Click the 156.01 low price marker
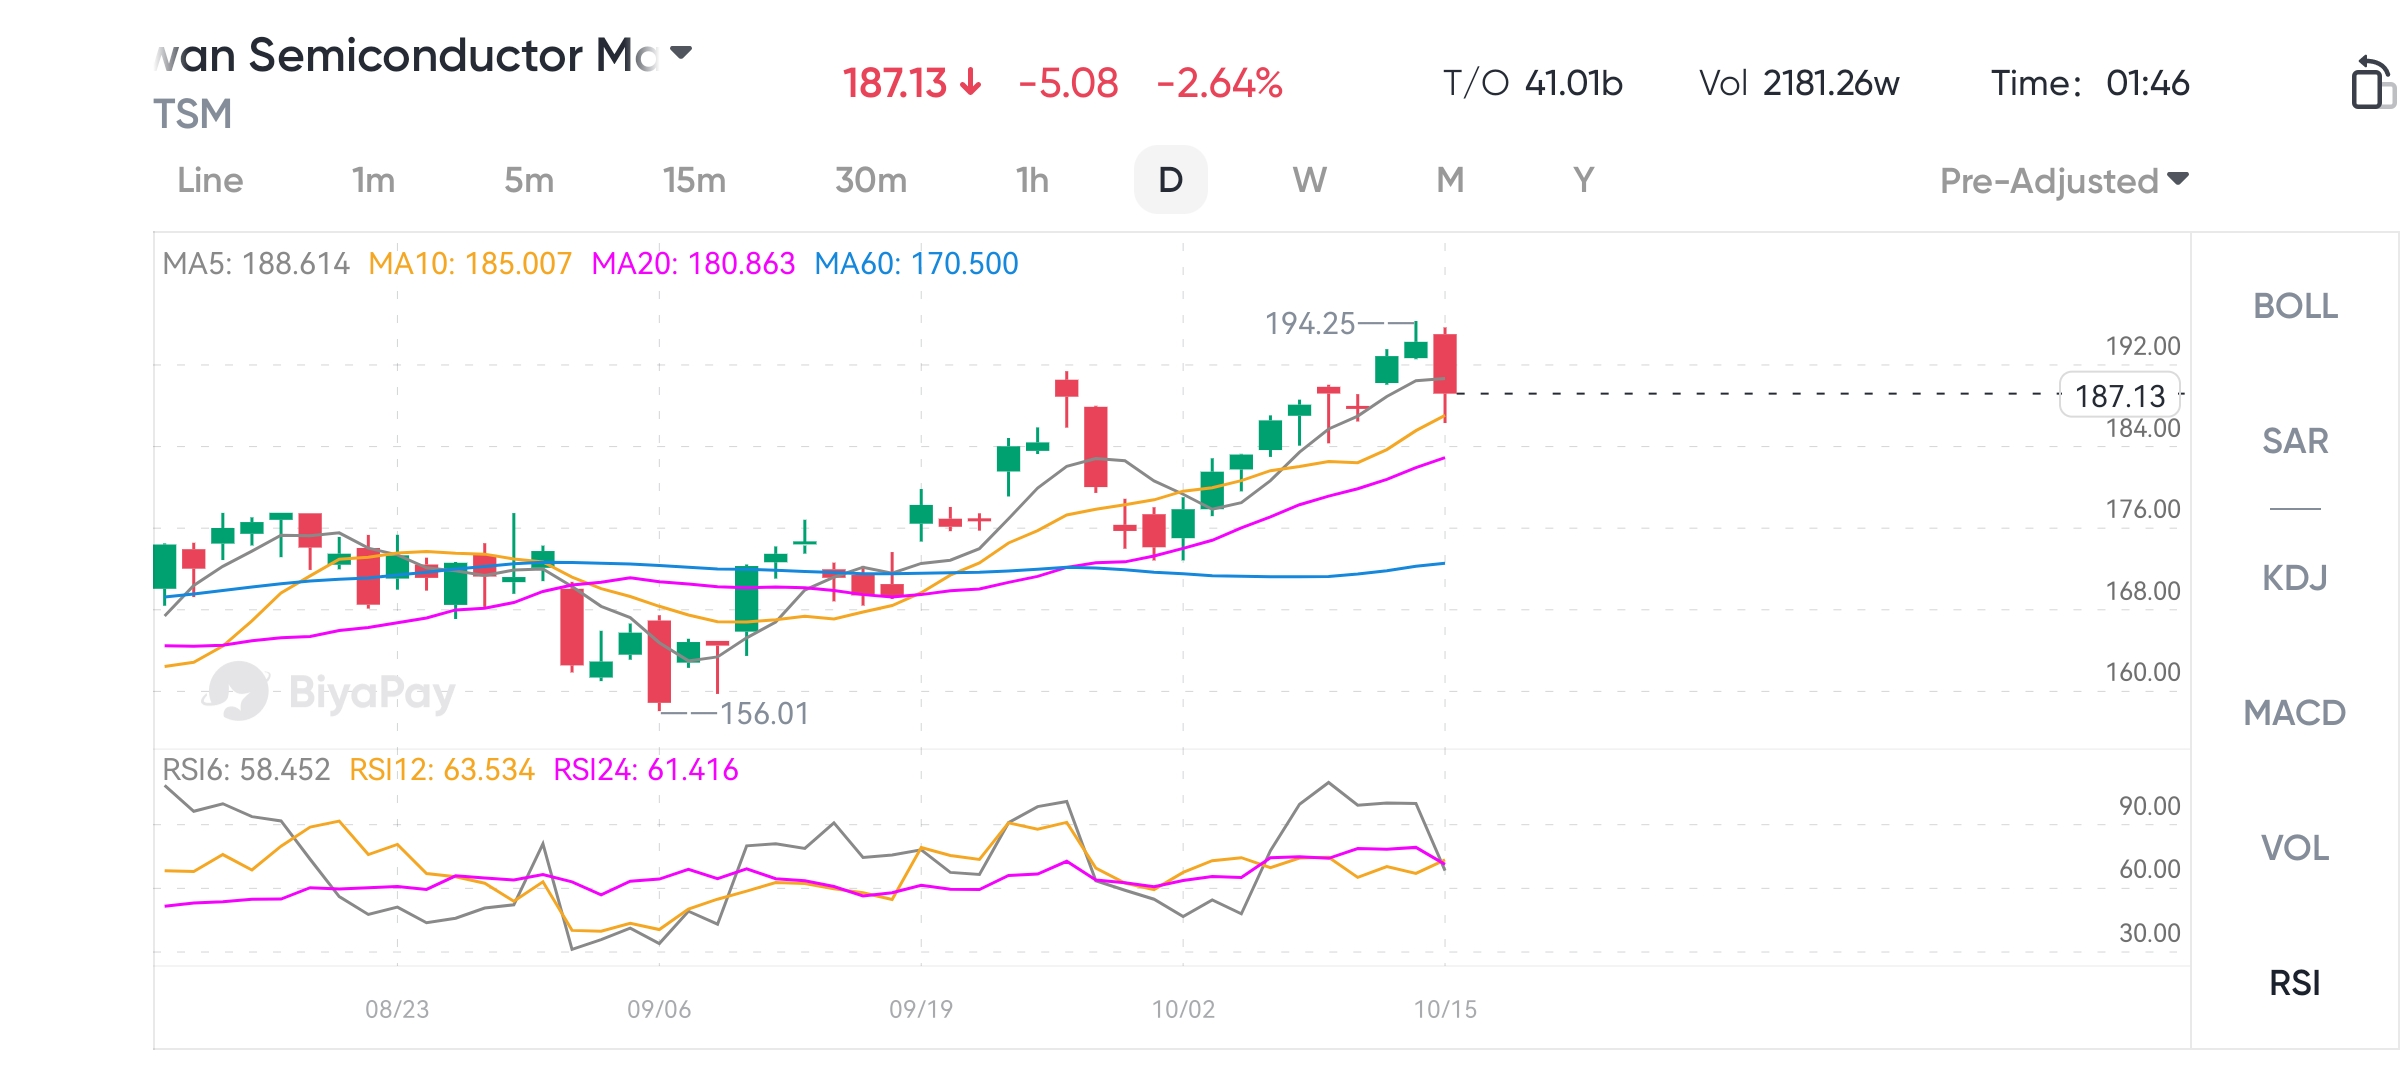This screenshot has width=2400, height=1080. coord(764,714)
